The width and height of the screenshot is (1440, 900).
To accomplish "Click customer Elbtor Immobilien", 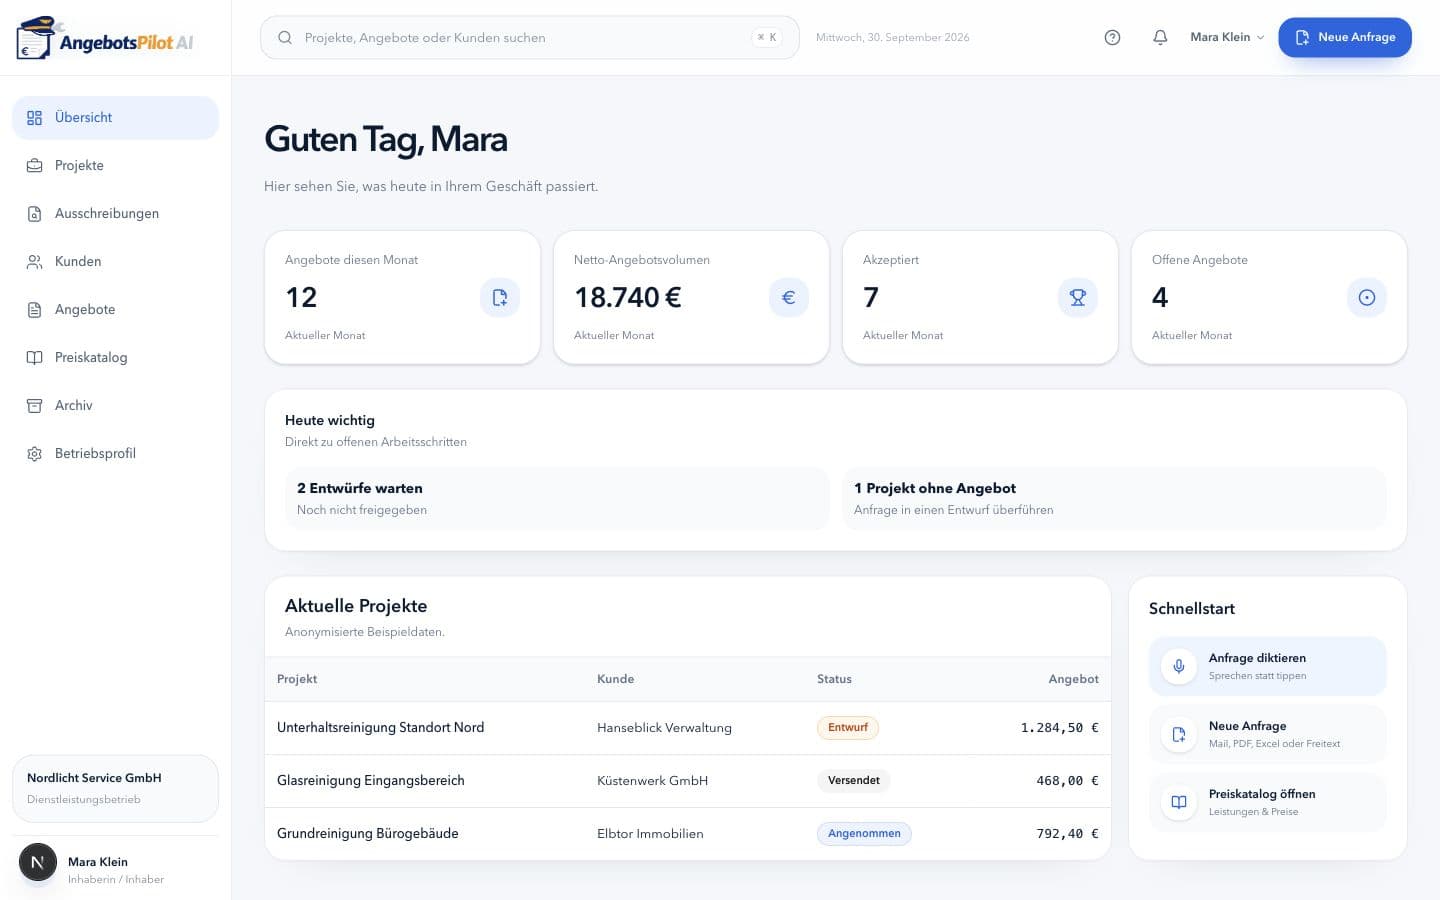I will 650,833.
